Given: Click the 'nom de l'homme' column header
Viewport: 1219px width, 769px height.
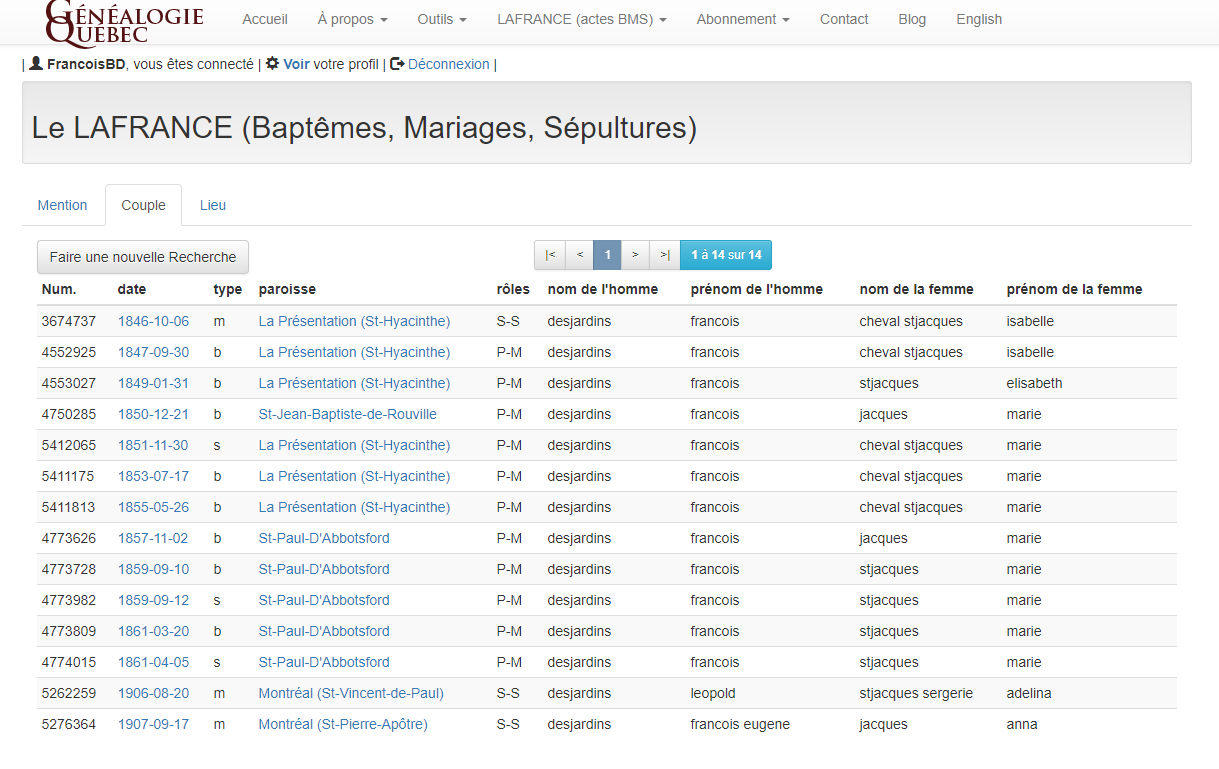Looking at the screenshot, I should coord(603,289).
